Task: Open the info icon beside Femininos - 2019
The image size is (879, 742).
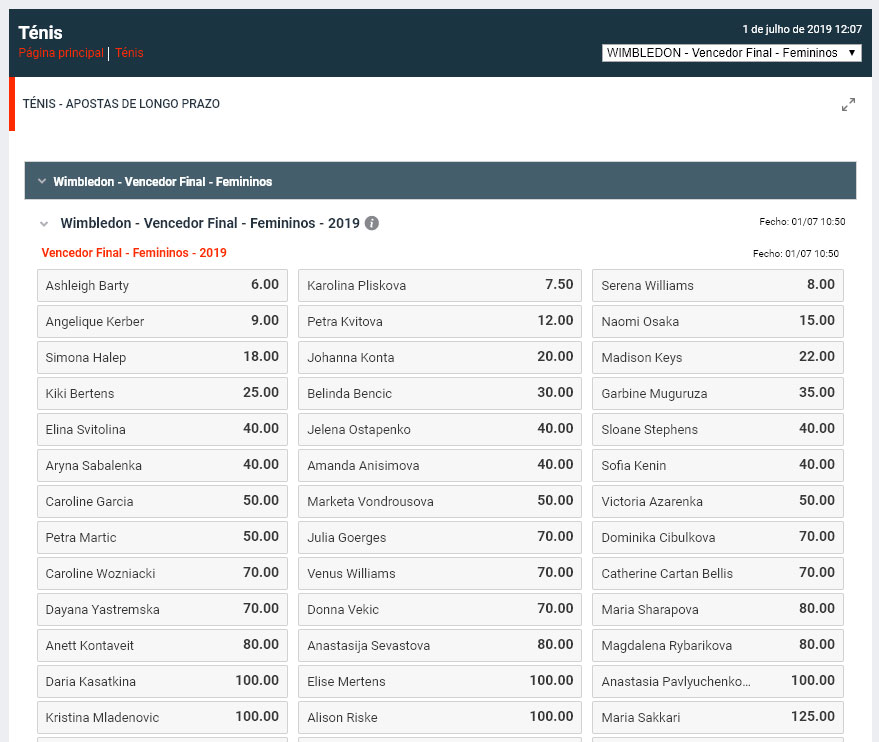Action: (x=372, y=223)
